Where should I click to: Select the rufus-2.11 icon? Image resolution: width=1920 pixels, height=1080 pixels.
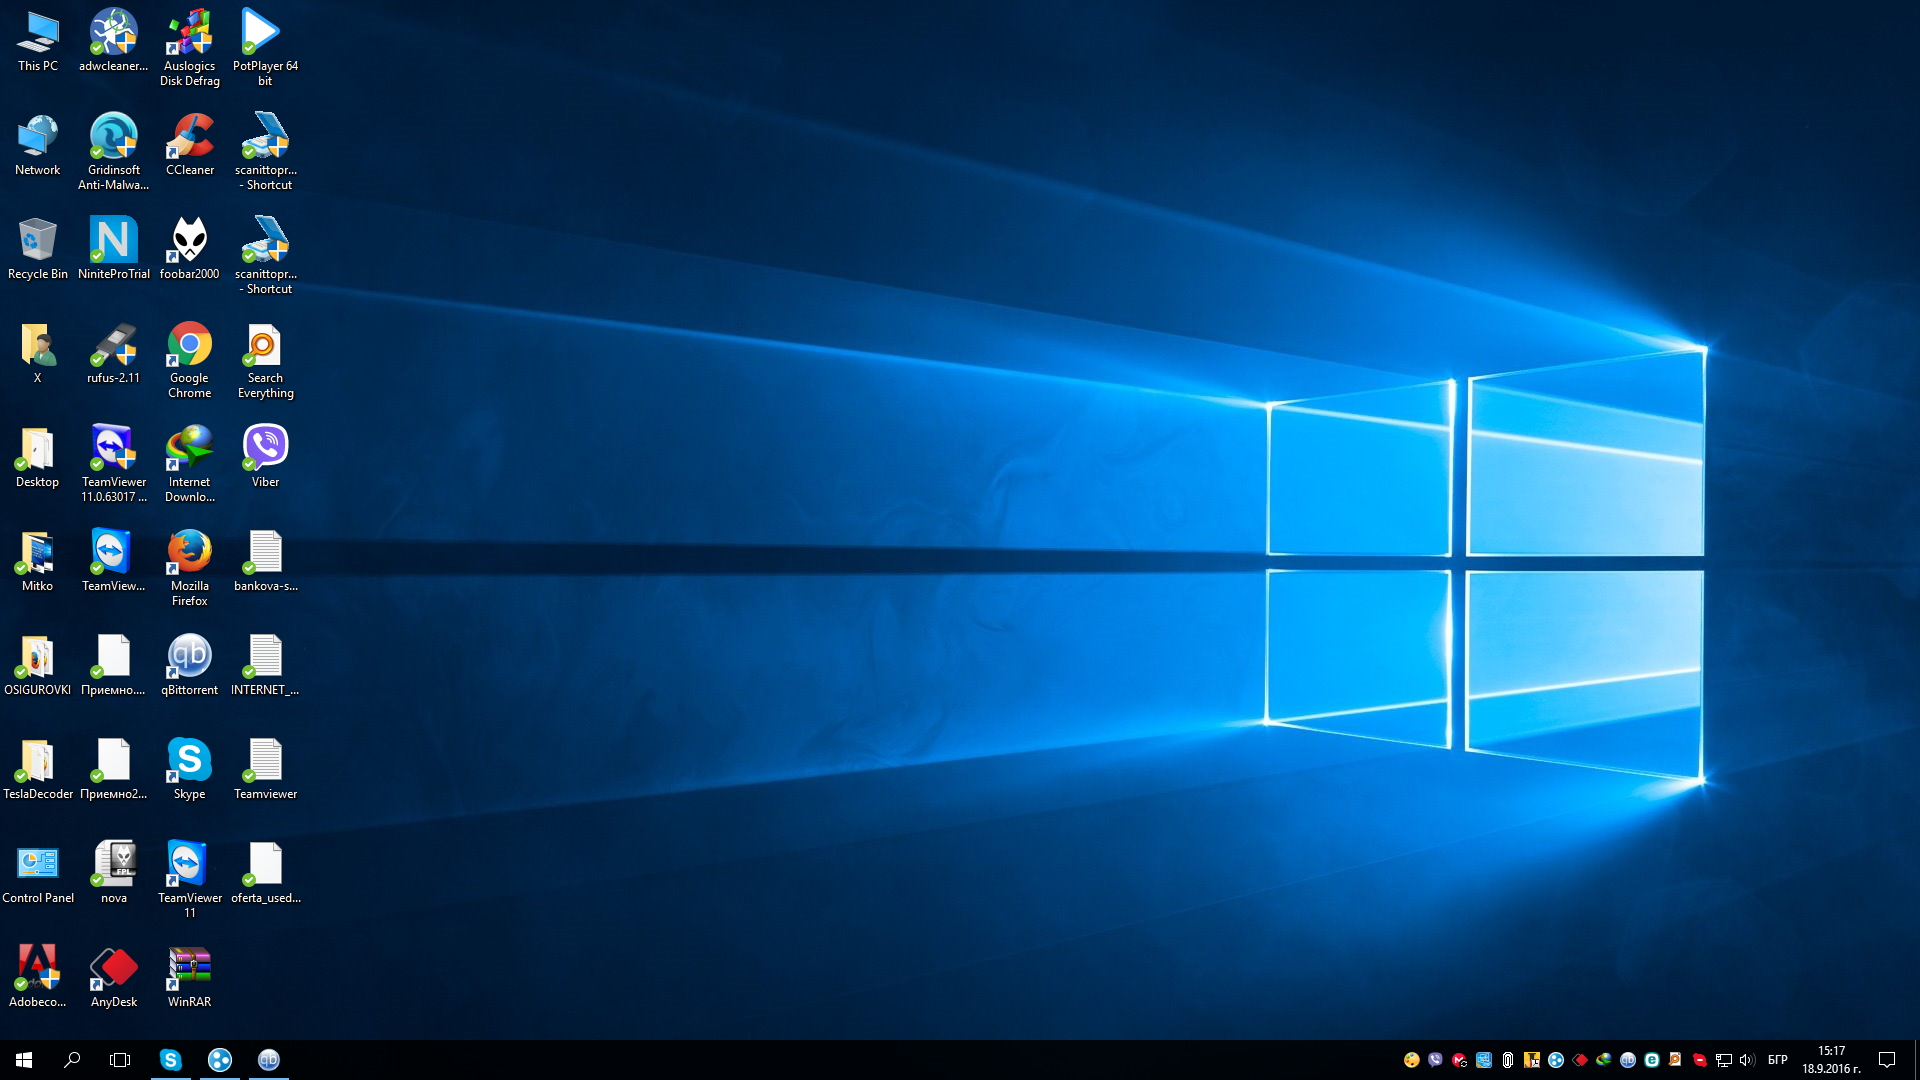[x=114, y=354]
